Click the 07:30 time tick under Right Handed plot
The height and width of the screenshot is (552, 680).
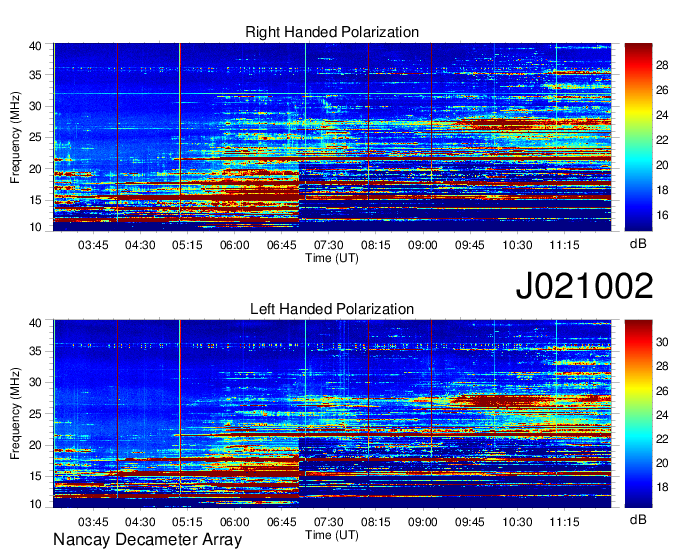329,245
